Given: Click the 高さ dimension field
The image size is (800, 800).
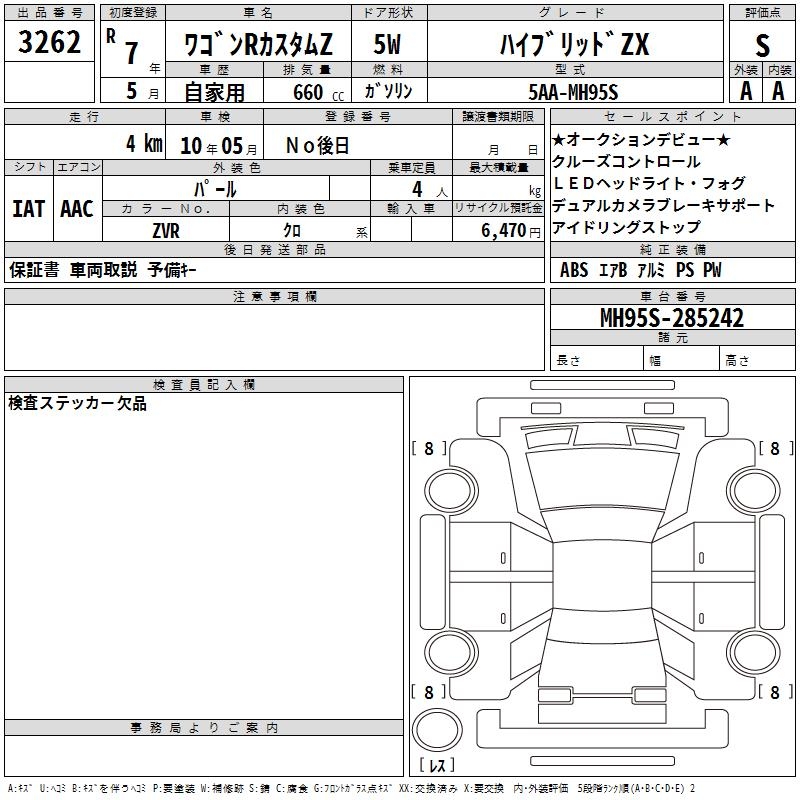Looking at the screenshot, I should point(757,360).
